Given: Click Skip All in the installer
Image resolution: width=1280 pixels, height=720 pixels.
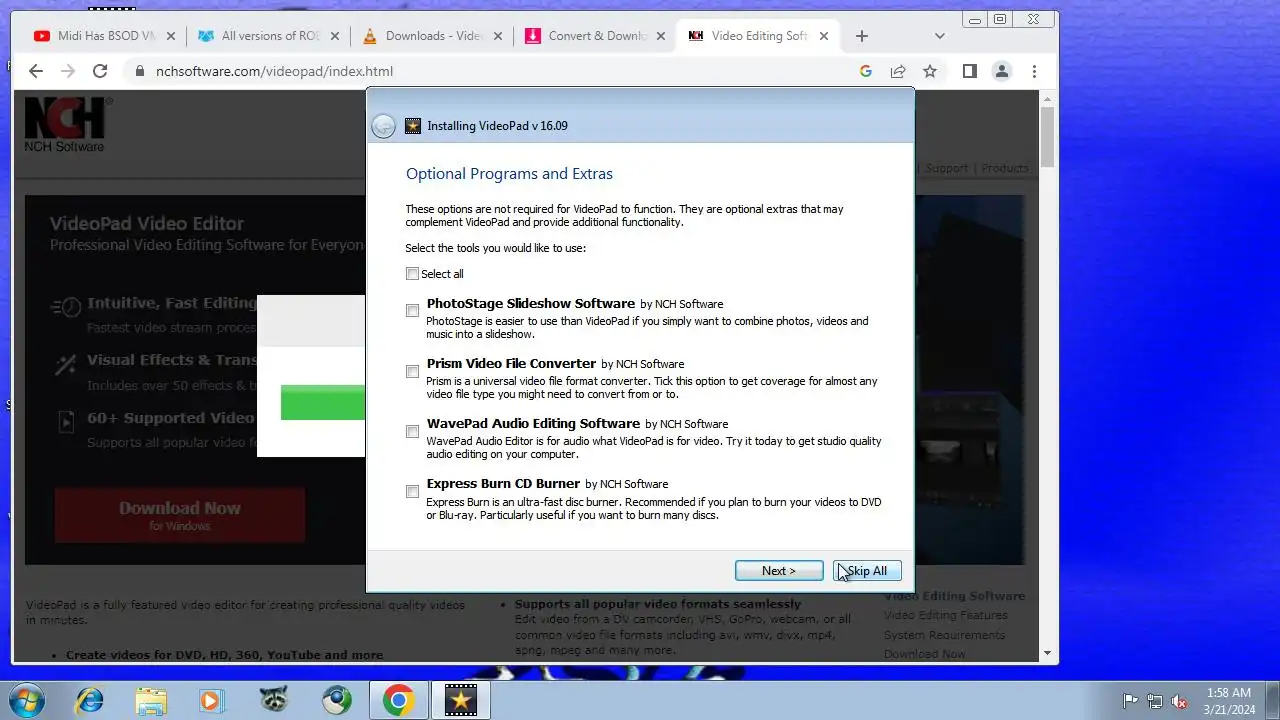Looking at the screenshot, I should point(867,571).
